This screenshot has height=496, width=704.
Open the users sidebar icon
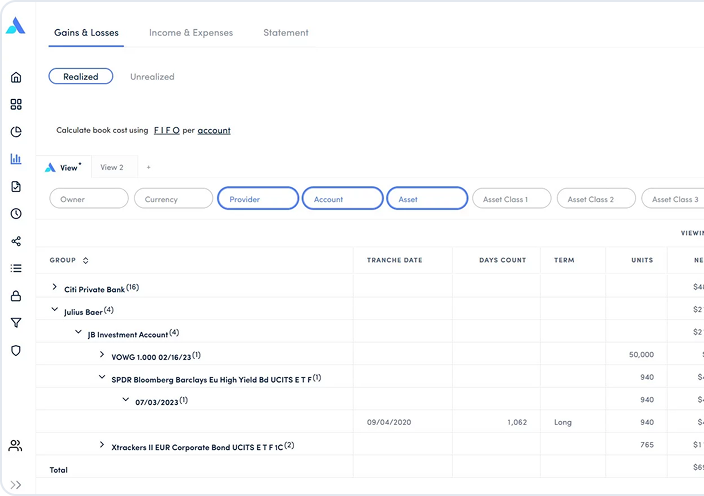[x=15, y=445]
